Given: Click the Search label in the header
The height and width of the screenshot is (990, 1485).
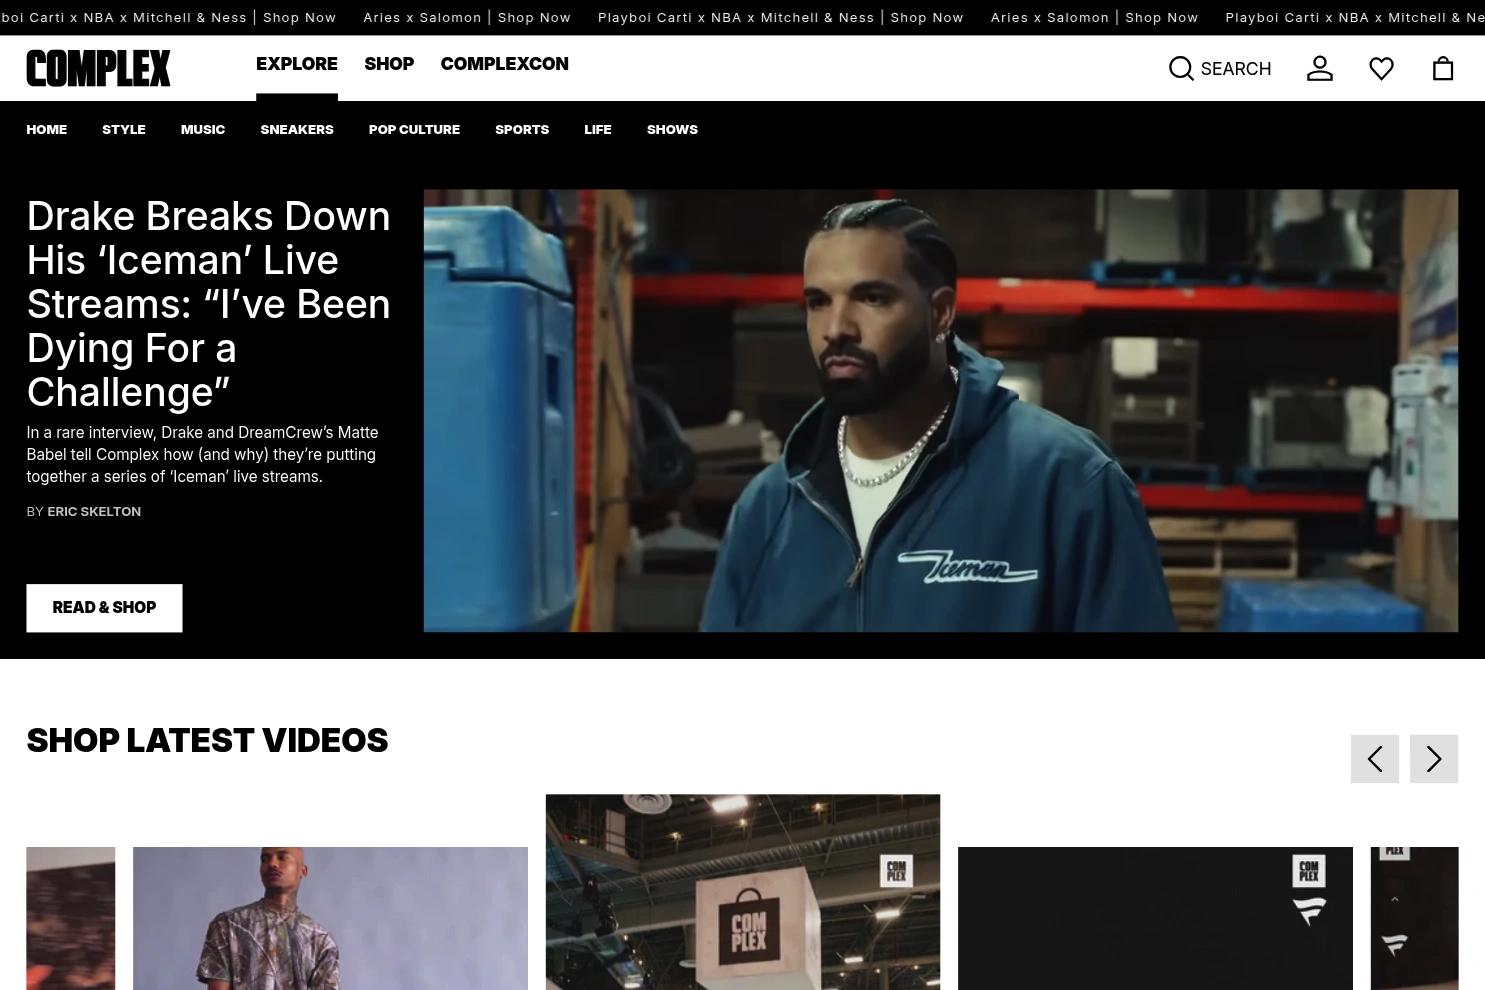Looking at the screenshot, I should pyautogui.click(x=1236, y=68).
